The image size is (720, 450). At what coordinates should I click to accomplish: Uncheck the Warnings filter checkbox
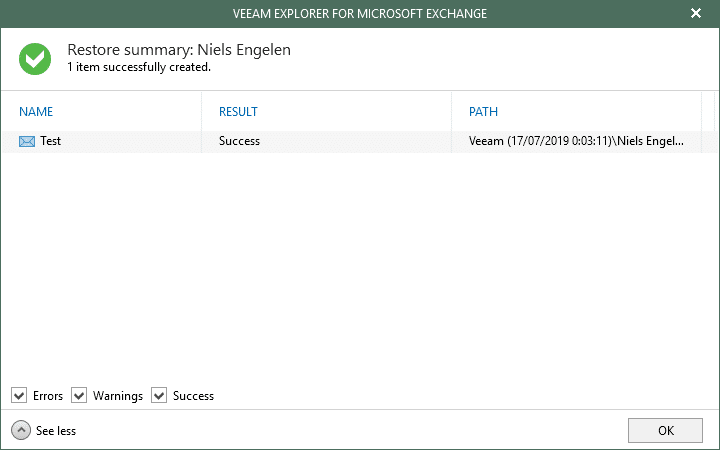tap(79, 395)
